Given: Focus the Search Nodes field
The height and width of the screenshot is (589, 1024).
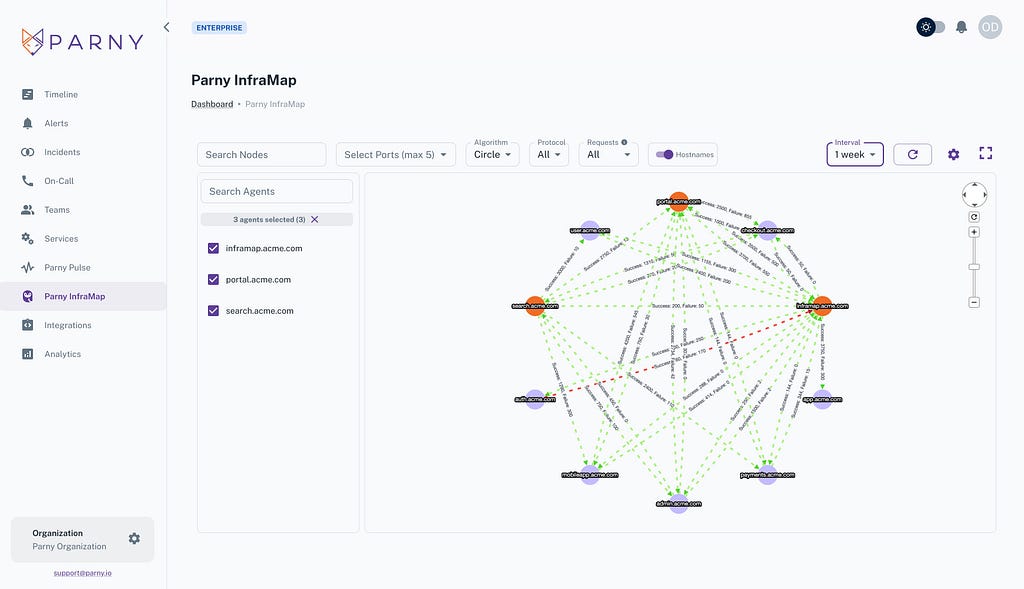Looking at the screenshot, I should 261,155.
